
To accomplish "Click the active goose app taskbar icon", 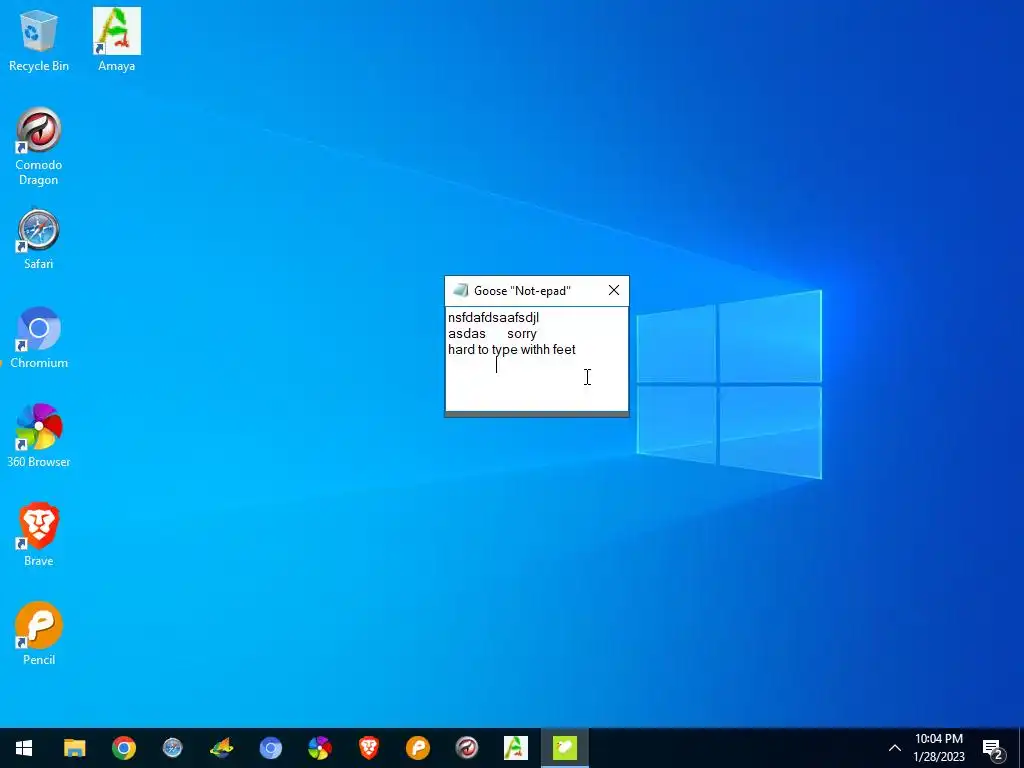I will (x=565, y=748).
